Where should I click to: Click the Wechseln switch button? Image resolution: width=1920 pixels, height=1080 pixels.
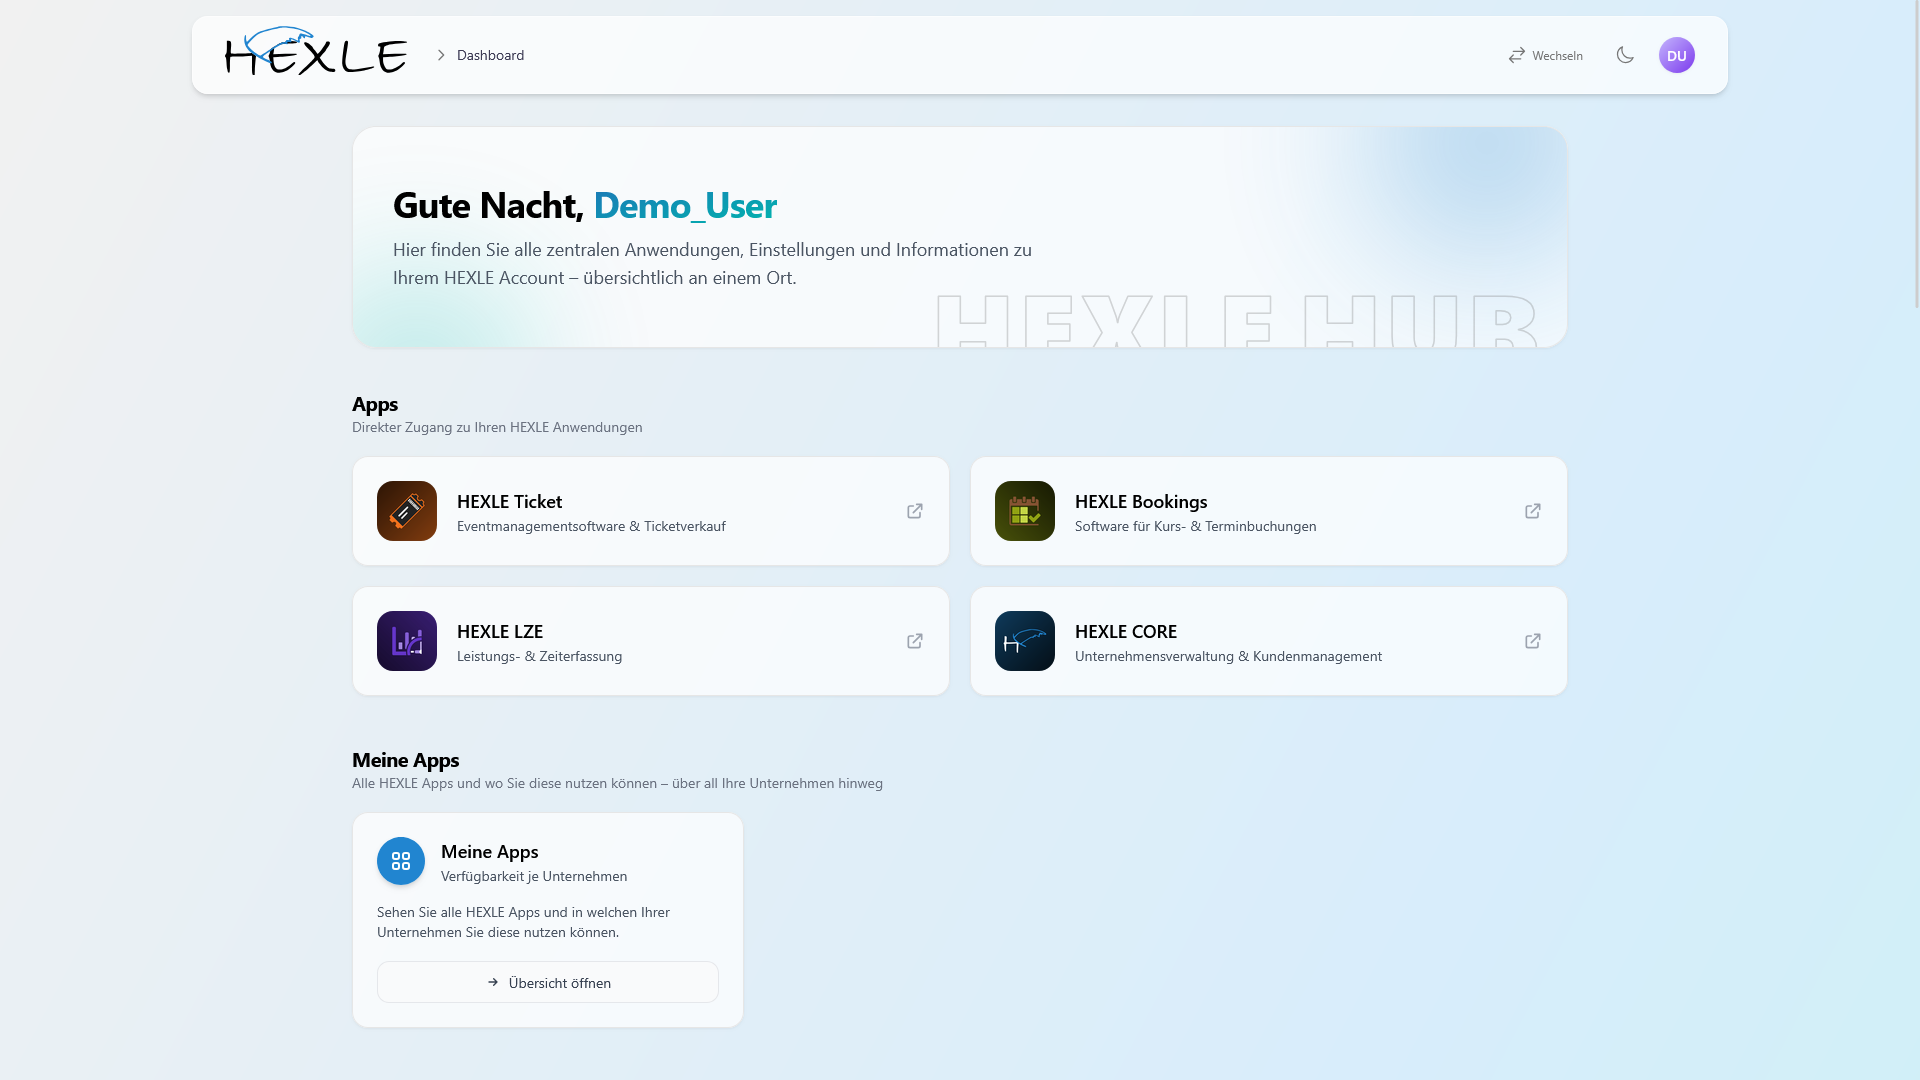pos(1545,55)
